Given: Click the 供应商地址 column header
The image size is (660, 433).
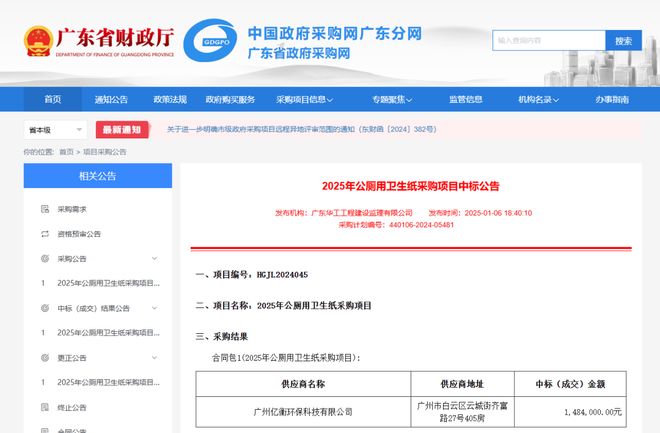Looking at the screenshot, I should click(462, 384).
